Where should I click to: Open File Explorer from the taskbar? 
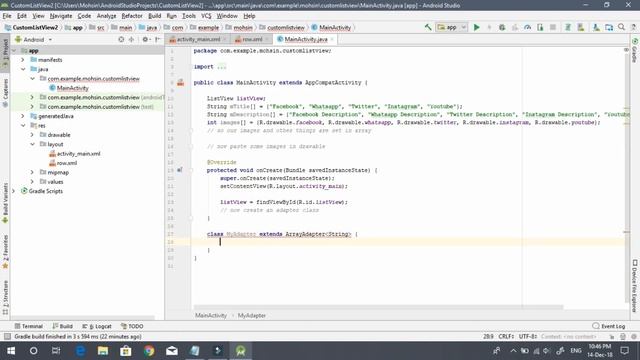click(x=103, y=351)
